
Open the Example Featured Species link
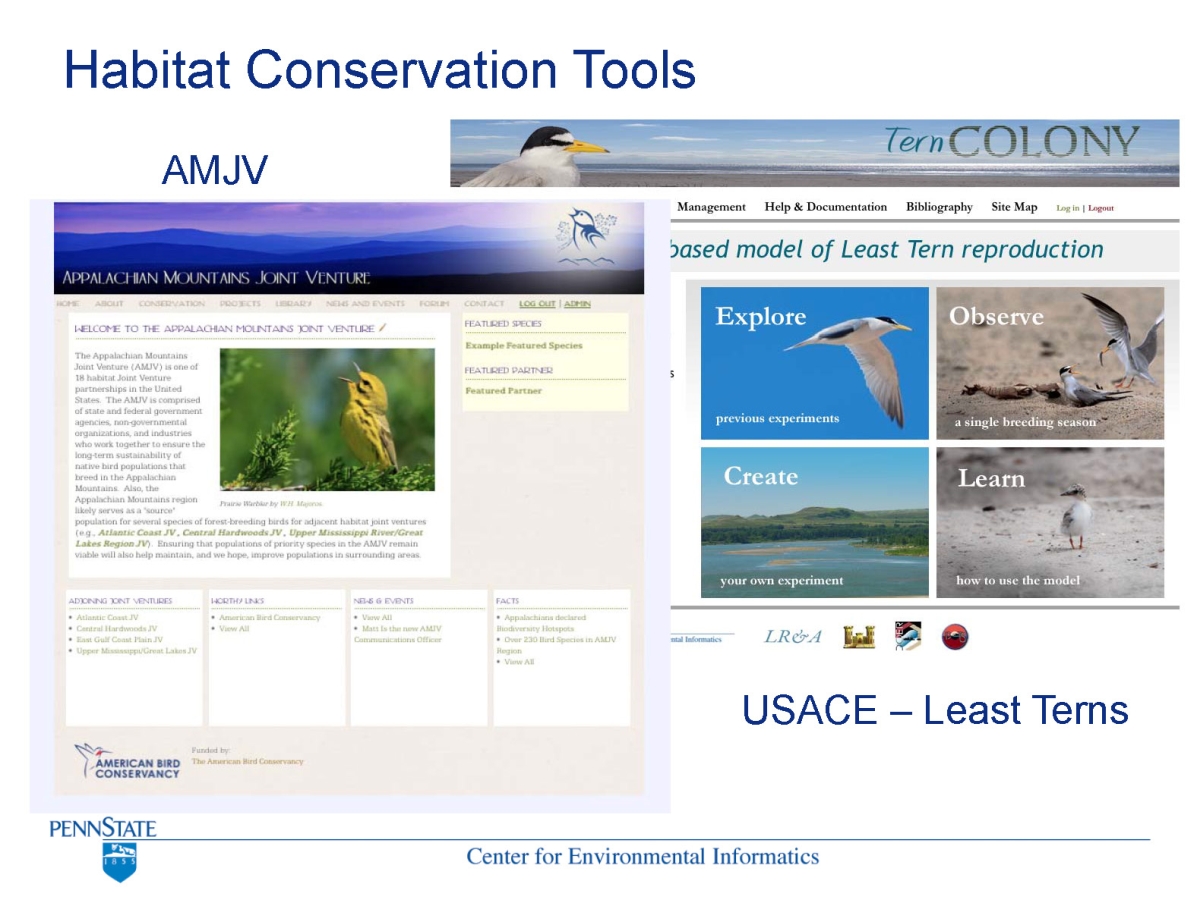coord(524,346)
